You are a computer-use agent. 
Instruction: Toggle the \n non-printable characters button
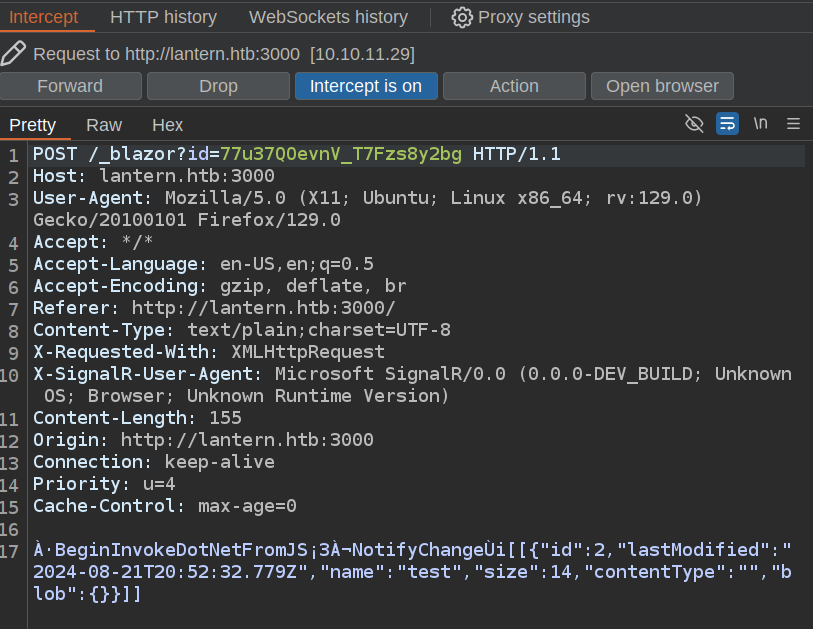coord(761,124)
